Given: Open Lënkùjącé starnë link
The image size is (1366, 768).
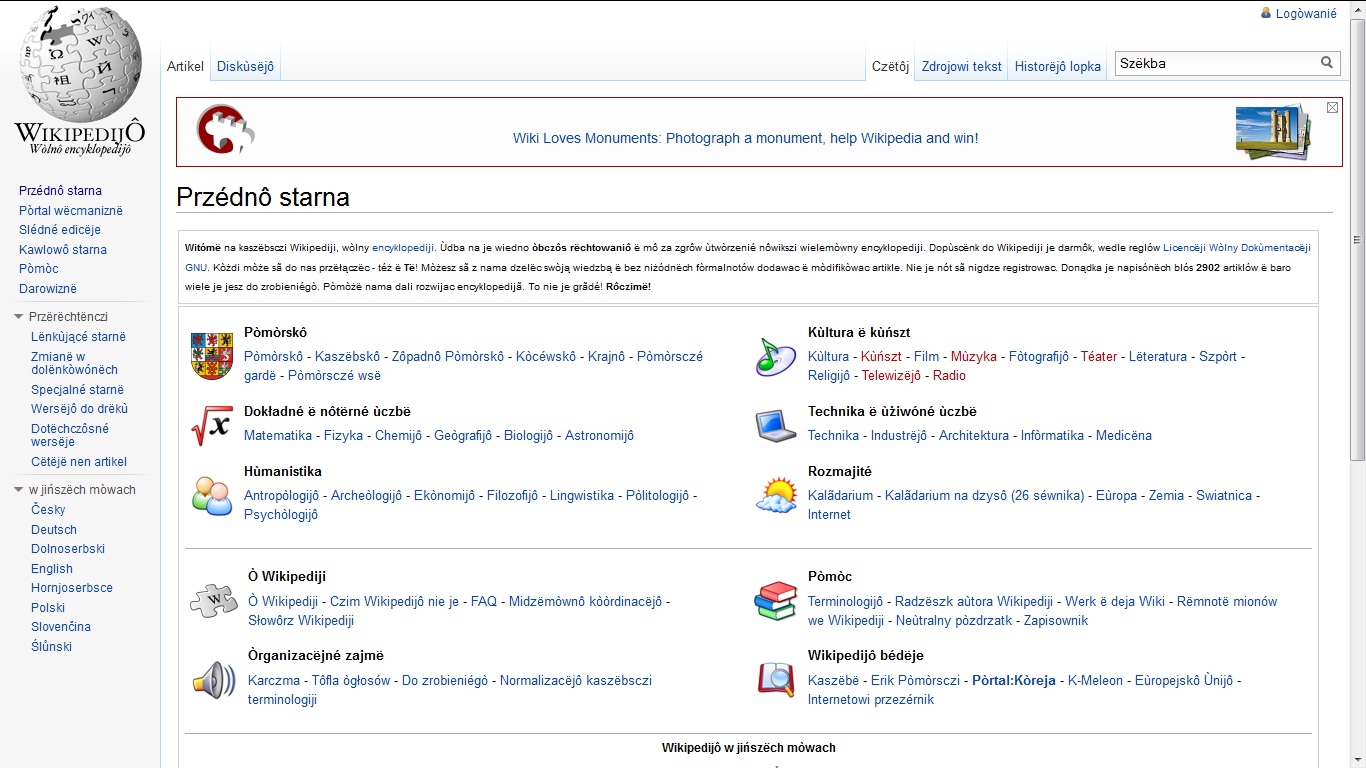Looking at the screenshot, I should [x=78, y=337].
